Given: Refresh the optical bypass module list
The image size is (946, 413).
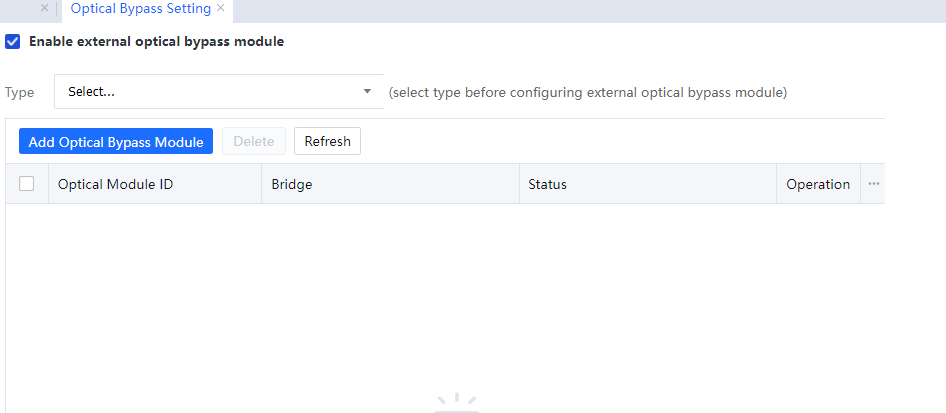Looking at the screenshot, I should click(x=327, y=142).
